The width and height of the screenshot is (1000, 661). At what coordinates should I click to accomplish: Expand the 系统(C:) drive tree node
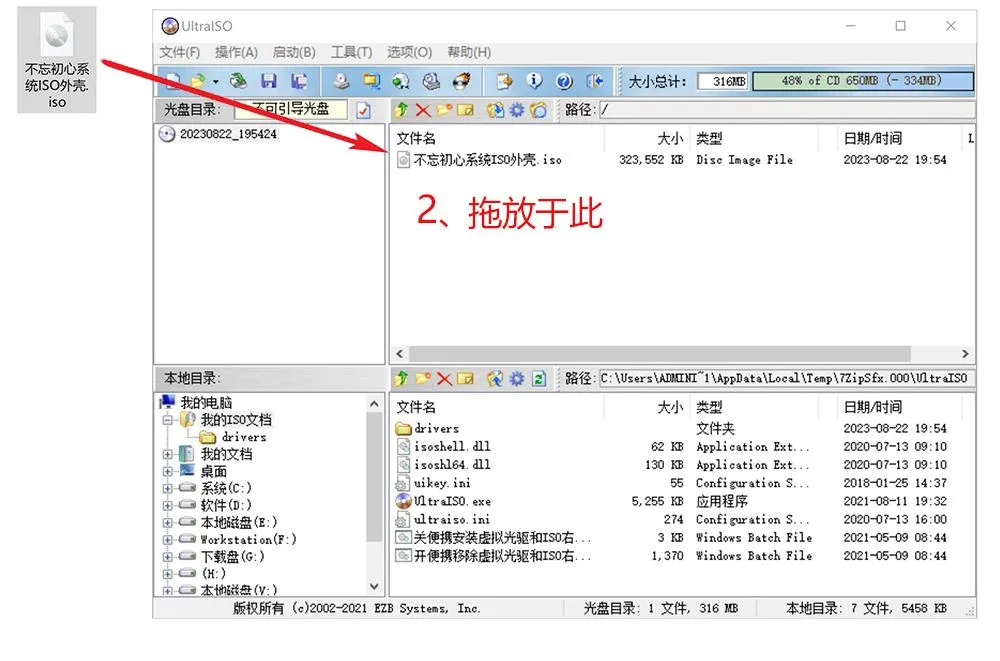(x=168, y=489)
